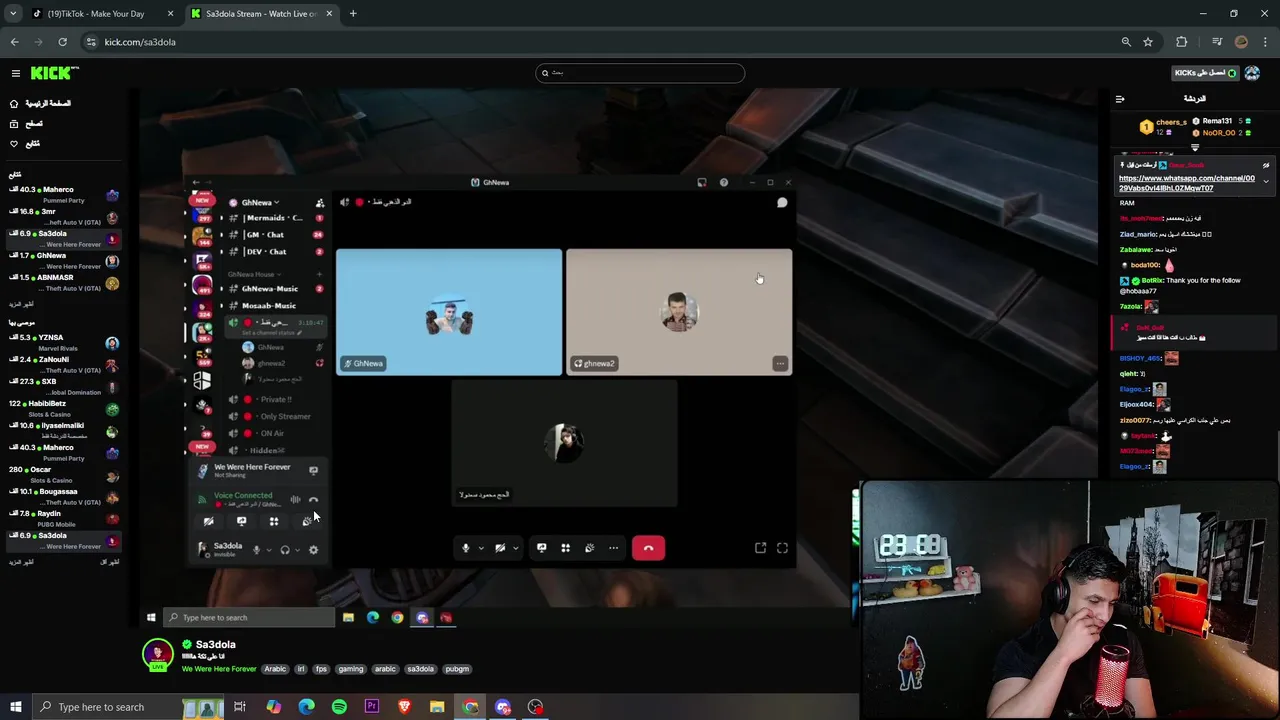Toggle the call bar camera button
This screenshot has width=1280, height=720.
(x=500, y=548)
